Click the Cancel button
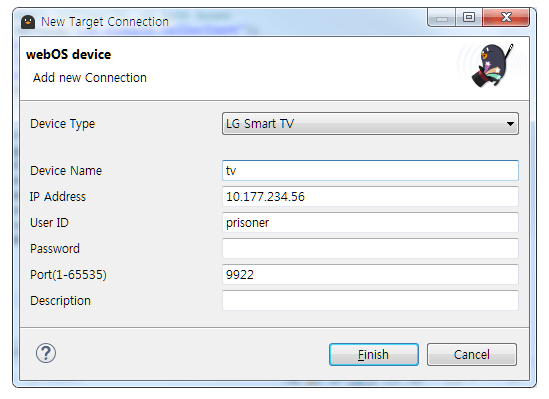 tap(472, 355)
